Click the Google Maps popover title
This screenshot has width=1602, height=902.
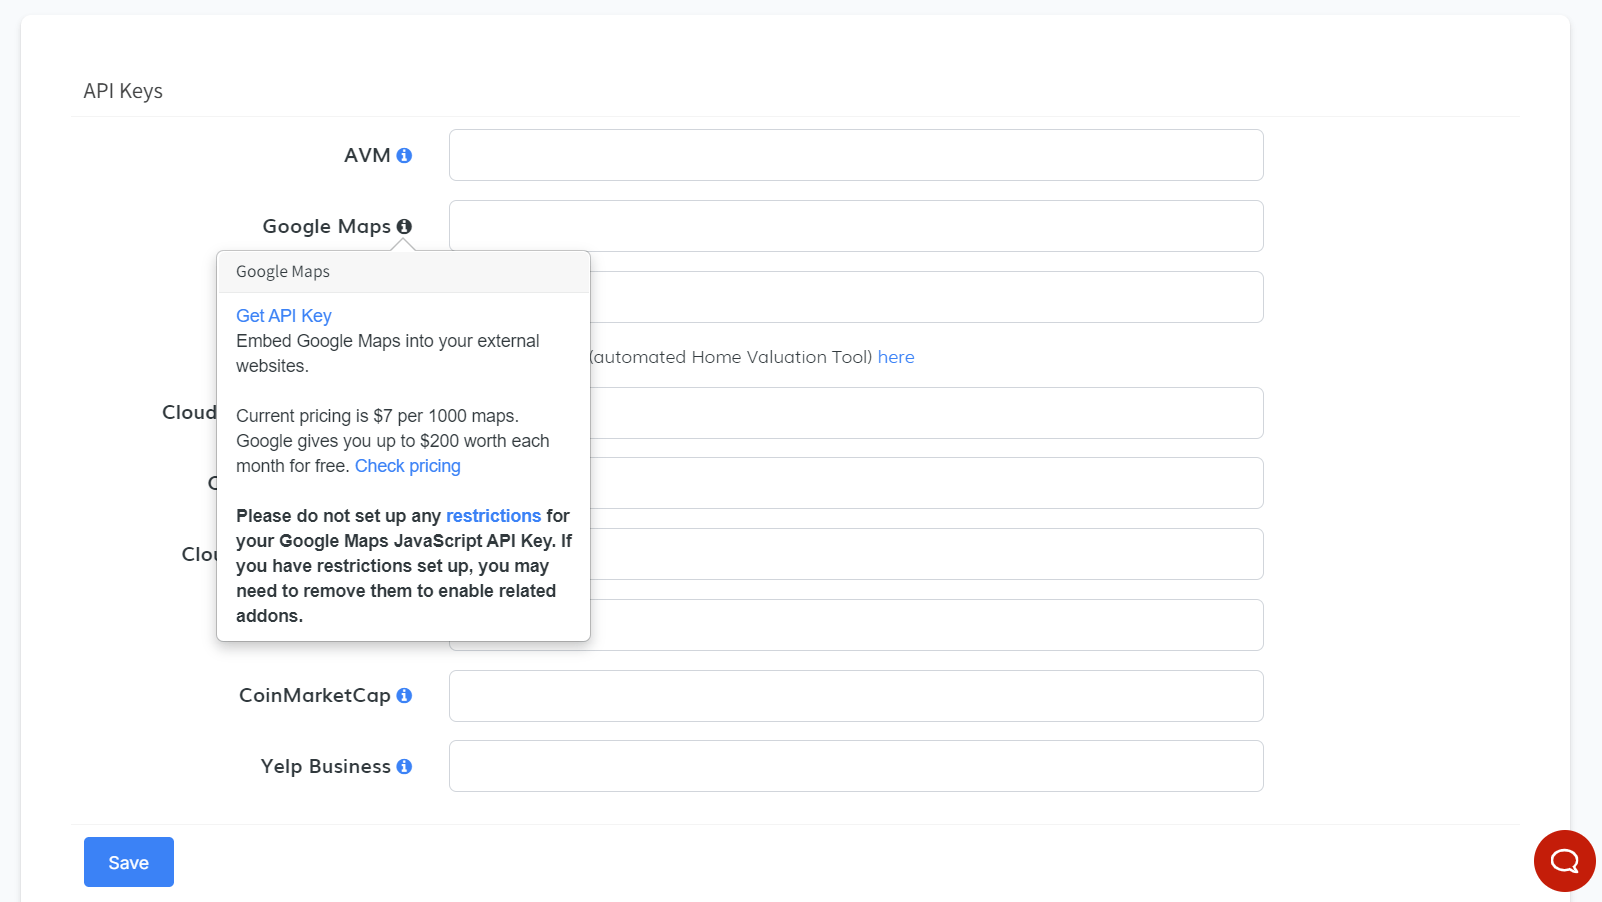tap(283, 272)
